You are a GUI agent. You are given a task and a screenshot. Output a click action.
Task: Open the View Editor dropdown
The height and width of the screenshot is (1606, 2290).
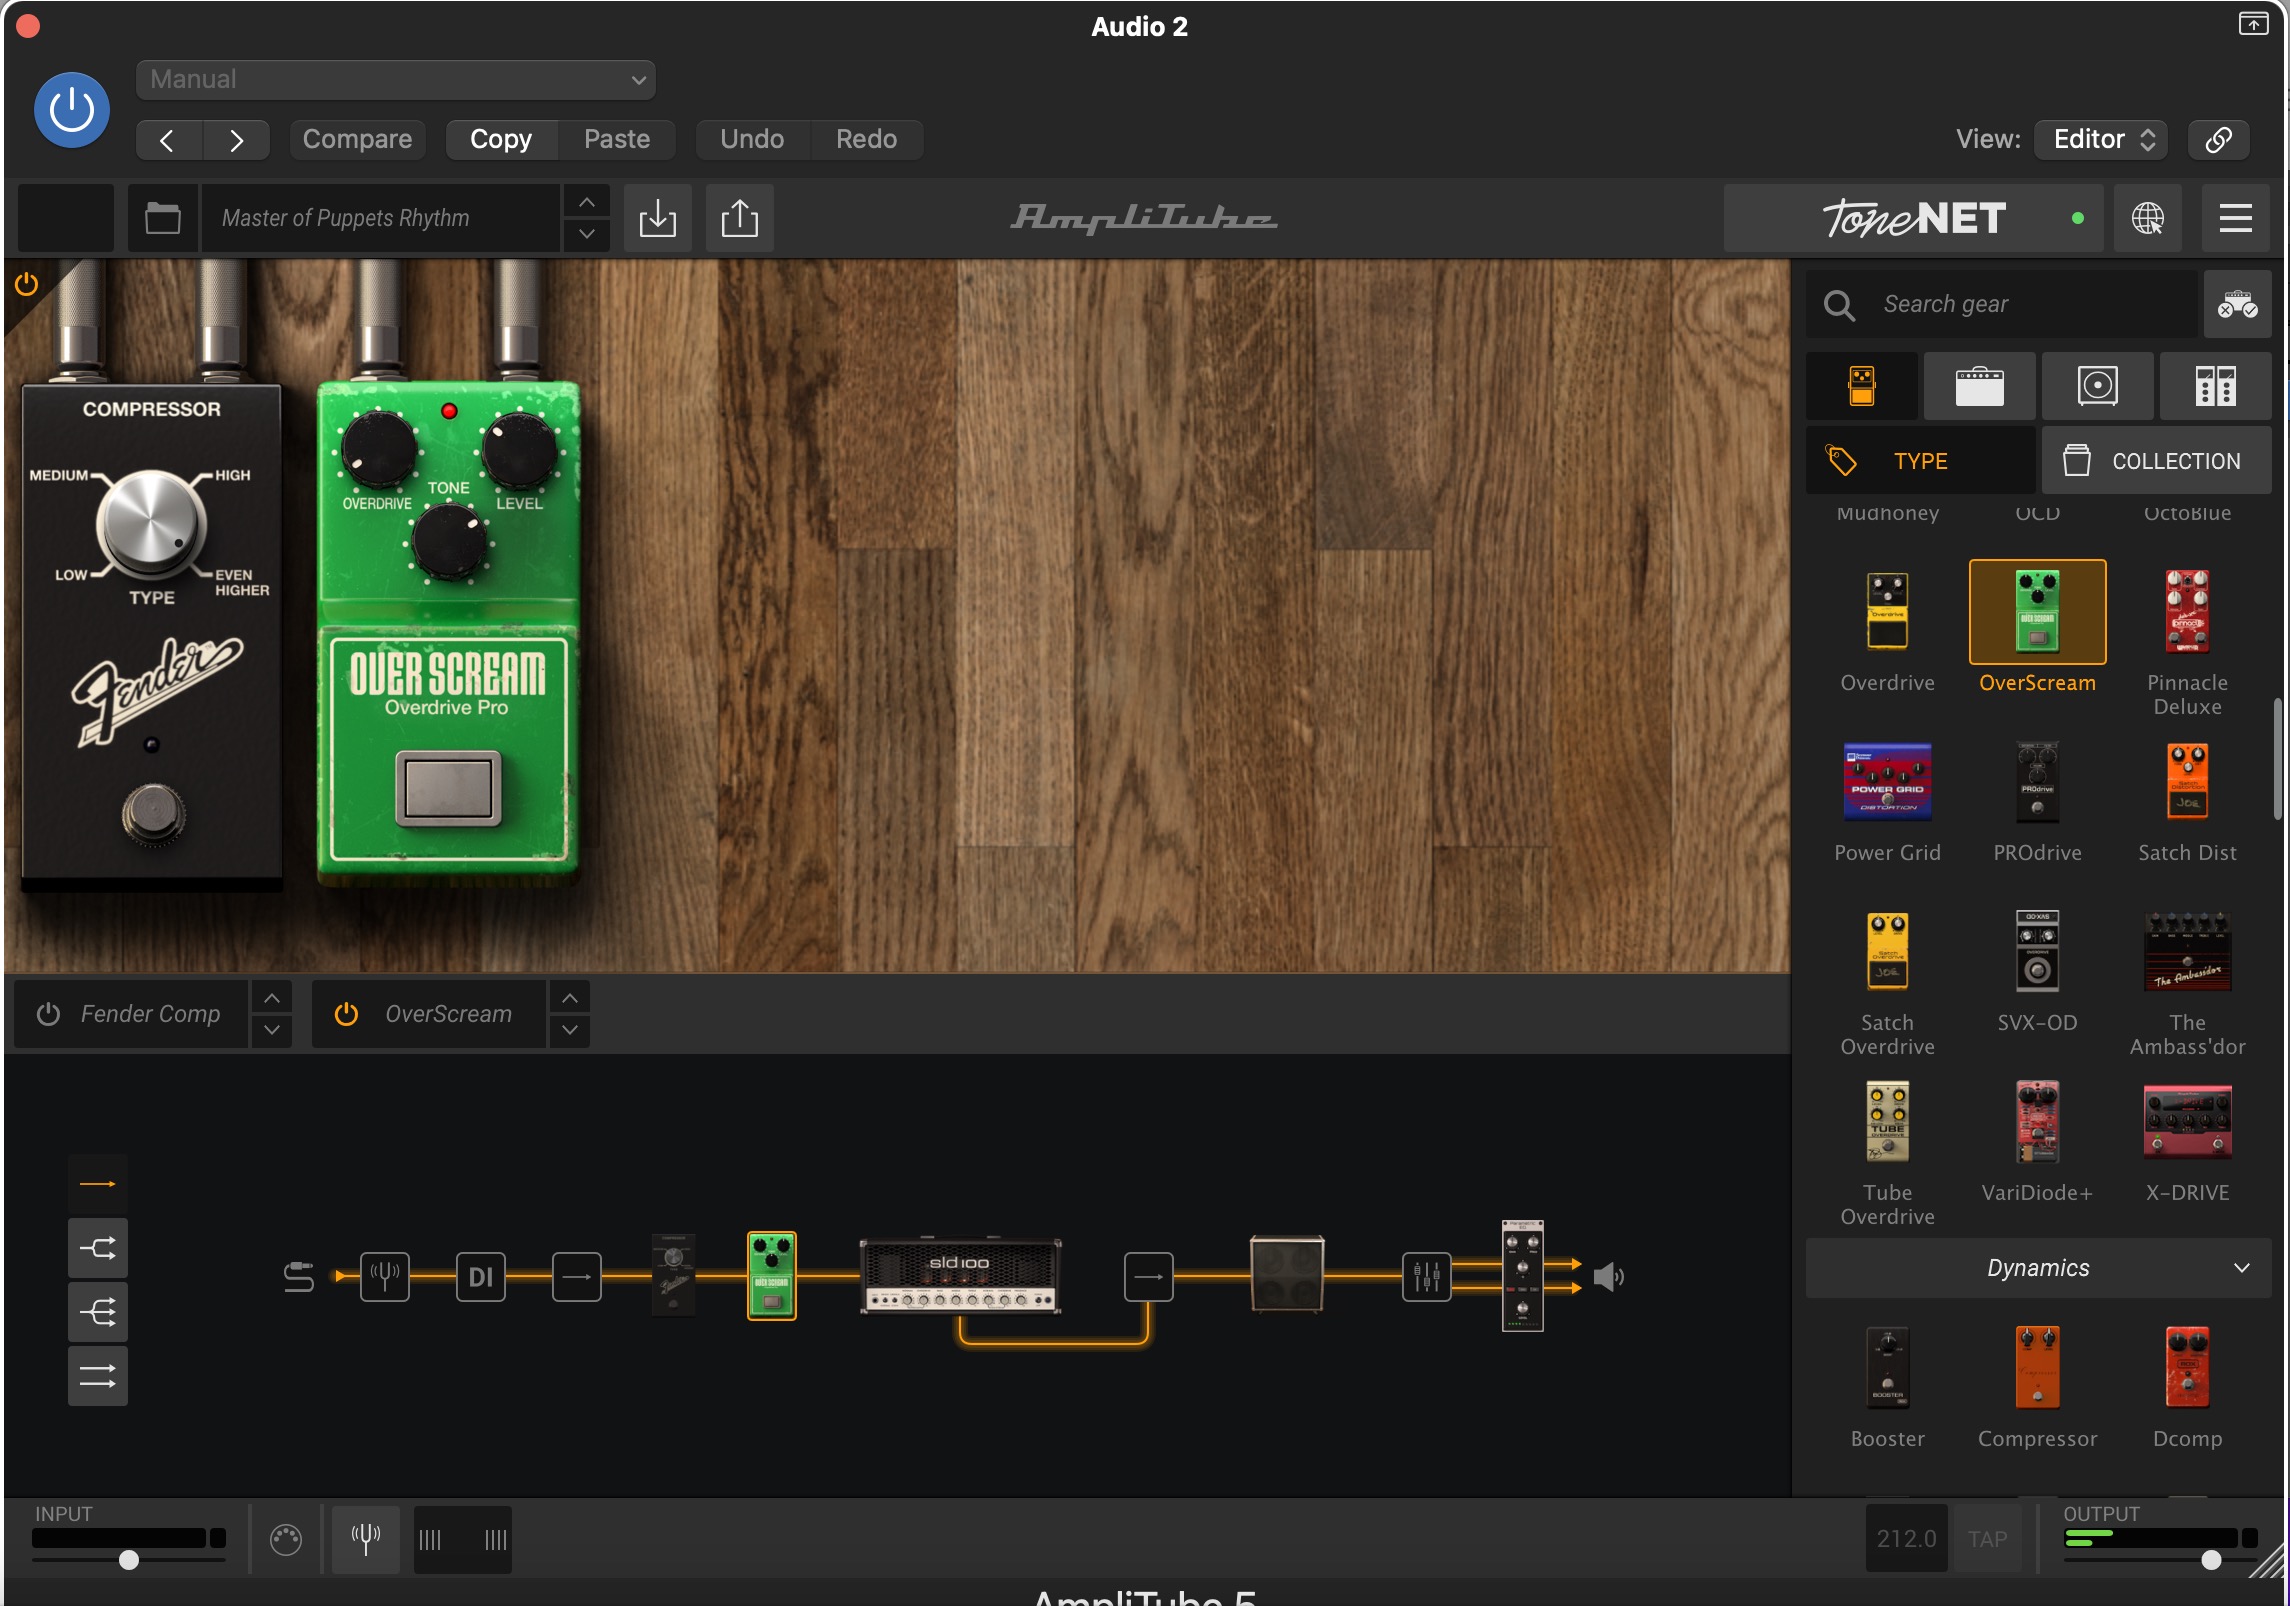[2101, 139]
